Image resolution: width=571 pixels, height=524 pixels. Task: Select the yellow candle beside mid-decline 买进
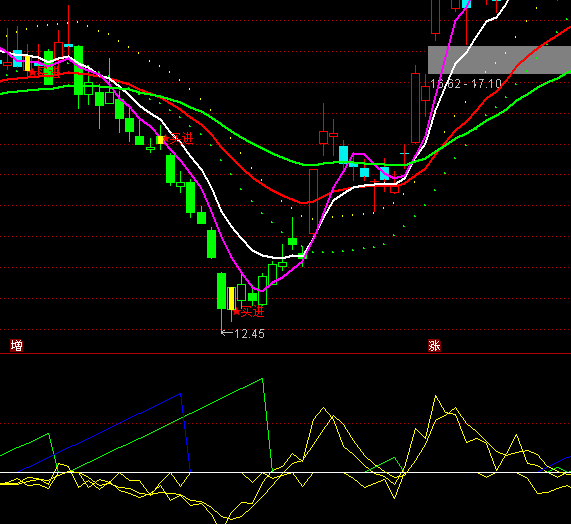pos(160,140)
